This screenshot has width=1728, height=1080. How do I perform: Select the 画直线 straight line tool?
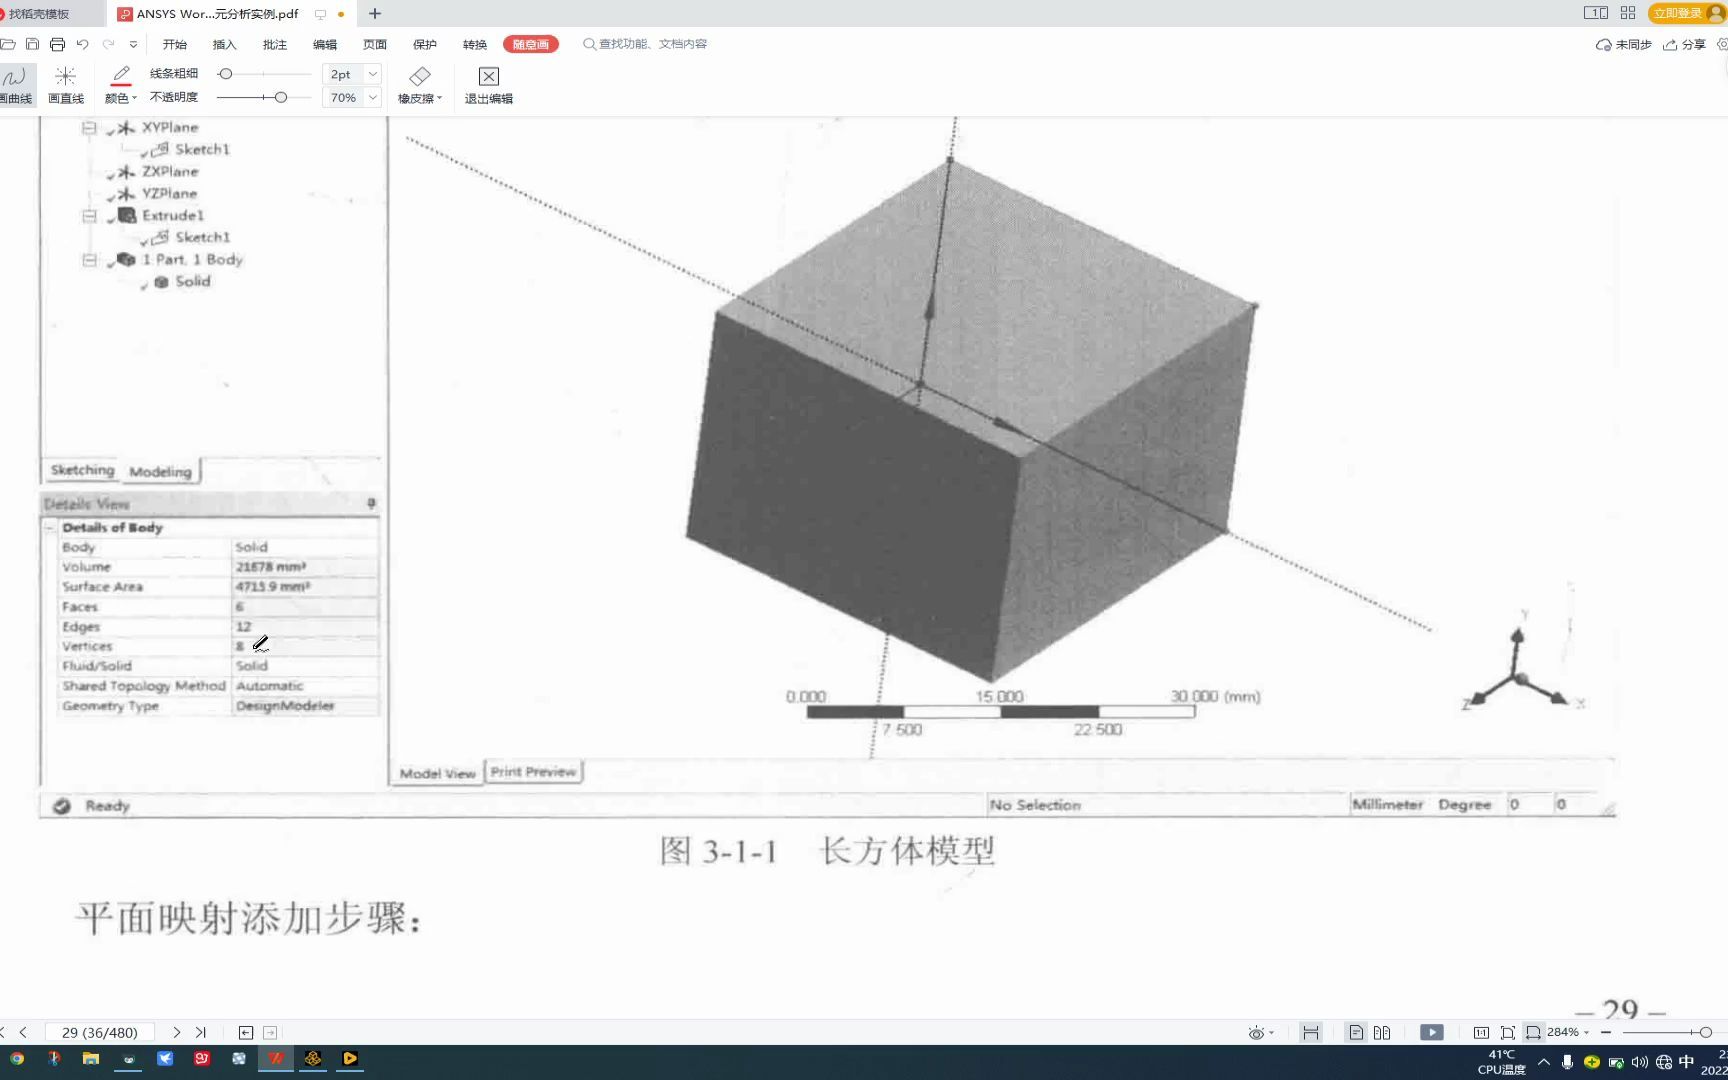pyautogui.click(x=64, y=84)
